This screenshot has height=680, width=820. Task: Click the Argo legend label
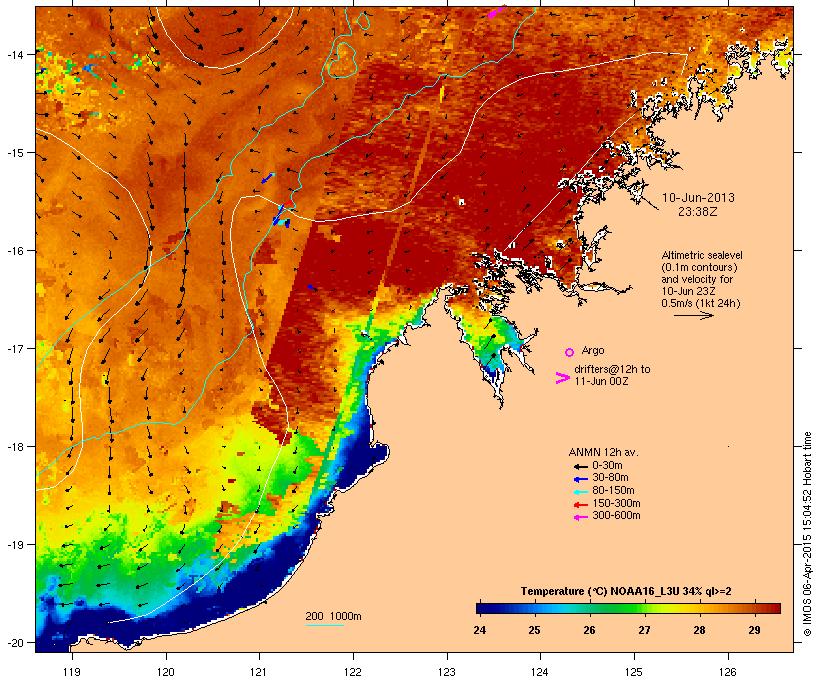point(593,350)
